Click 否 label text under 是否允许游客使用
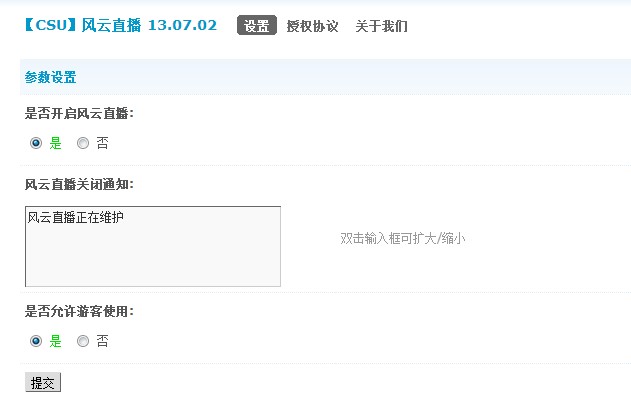Screen dimensions: 631x419 click(102, 341)
